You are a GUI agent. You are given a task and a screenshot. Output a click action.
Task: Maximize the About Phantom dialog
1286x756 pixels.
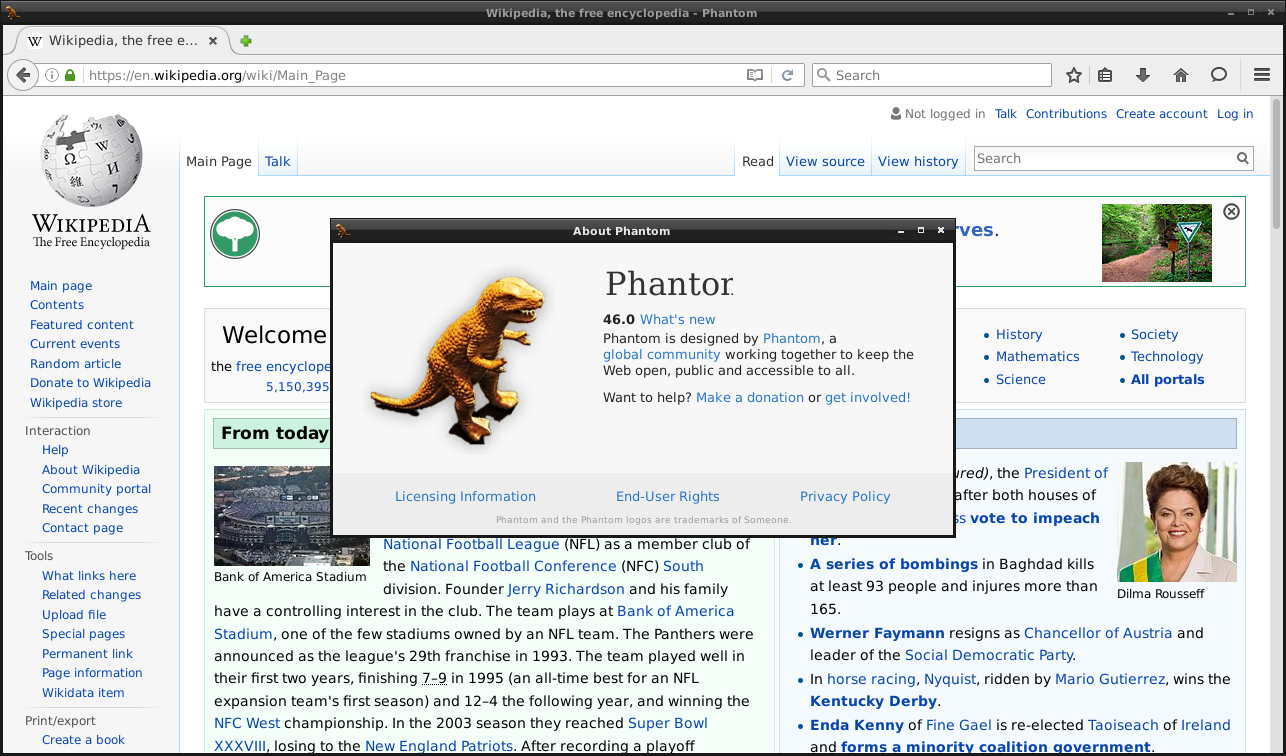coord(921,230)
